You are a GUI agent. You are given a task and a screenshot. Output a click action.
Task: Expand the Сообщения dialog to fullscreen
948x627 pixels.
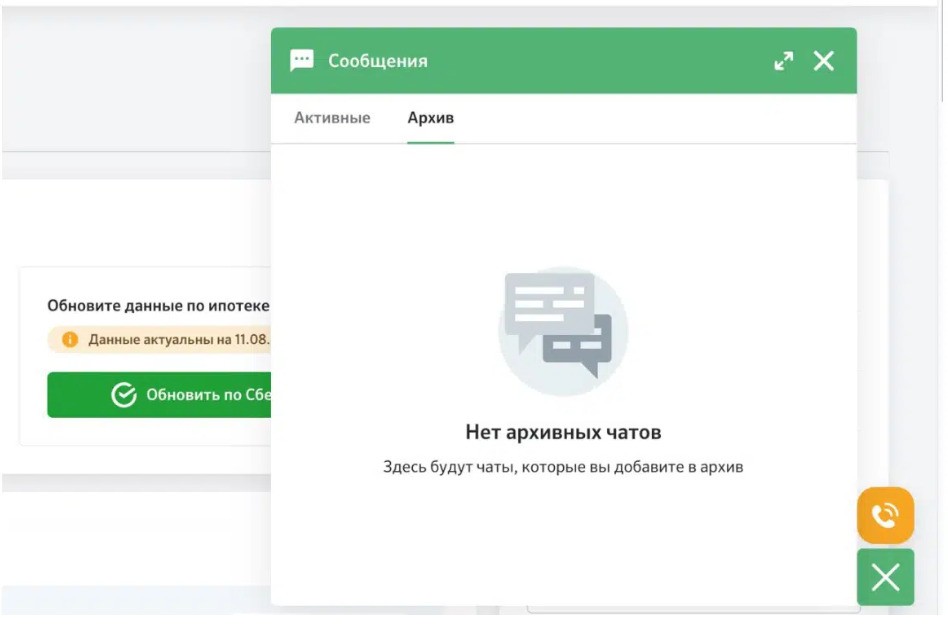[786, 60]
